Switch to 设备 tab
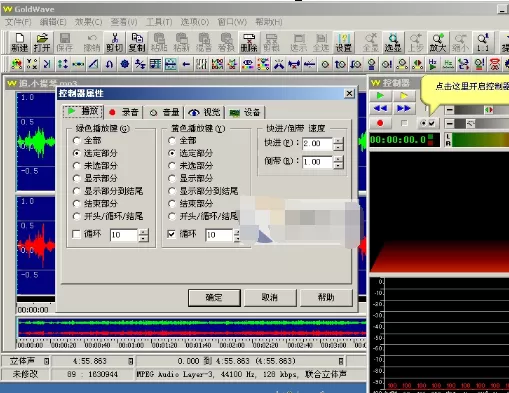This screenshot has width=509, height=393. pyautogui.click(x=245, y=112)
